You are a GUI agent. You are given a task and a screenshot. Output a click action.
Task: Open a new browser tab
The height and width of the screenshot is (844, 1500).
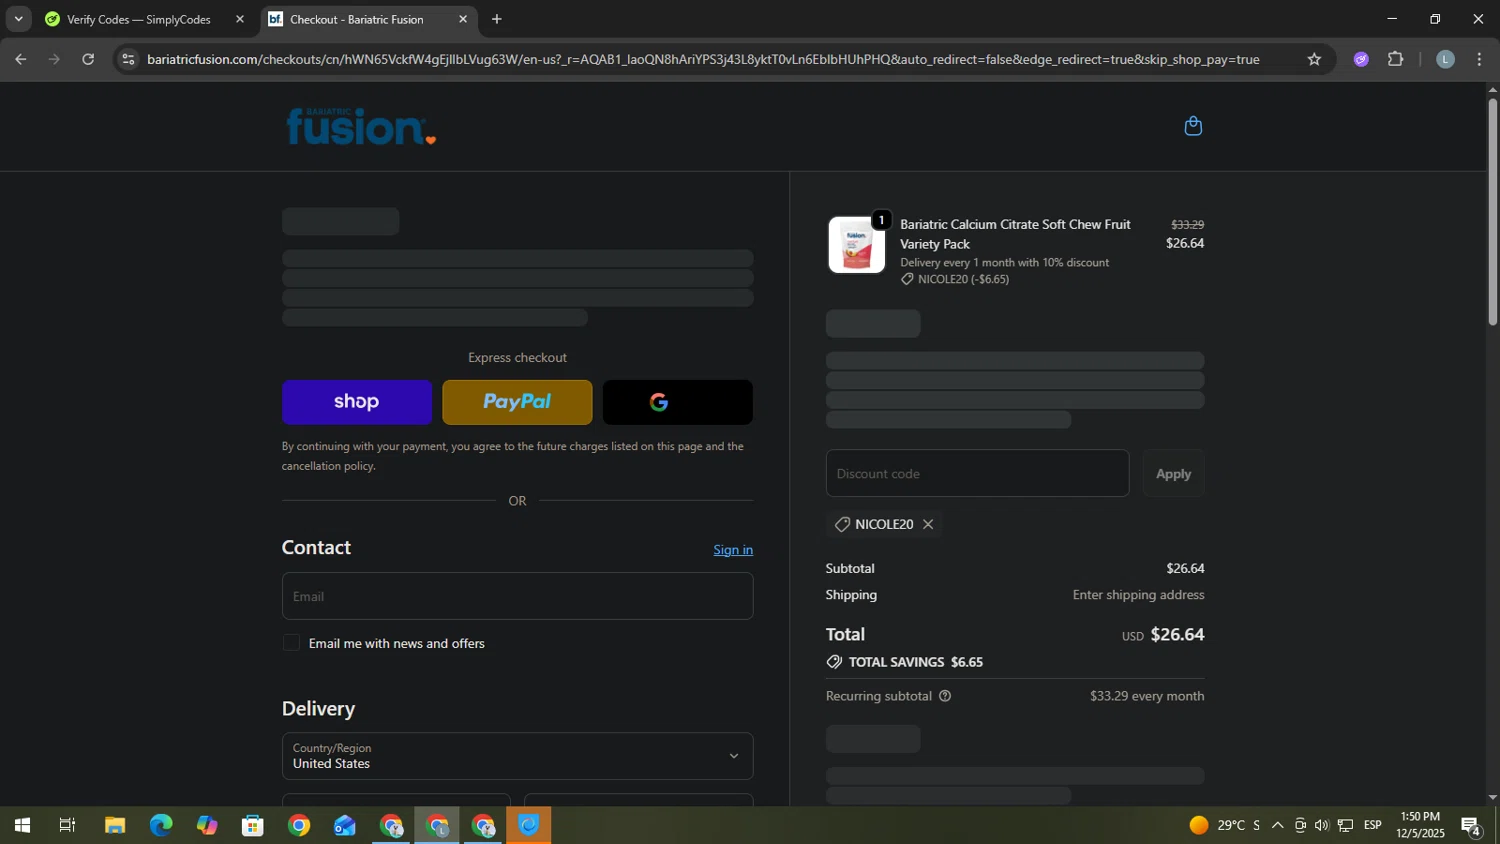coord(497,19)
